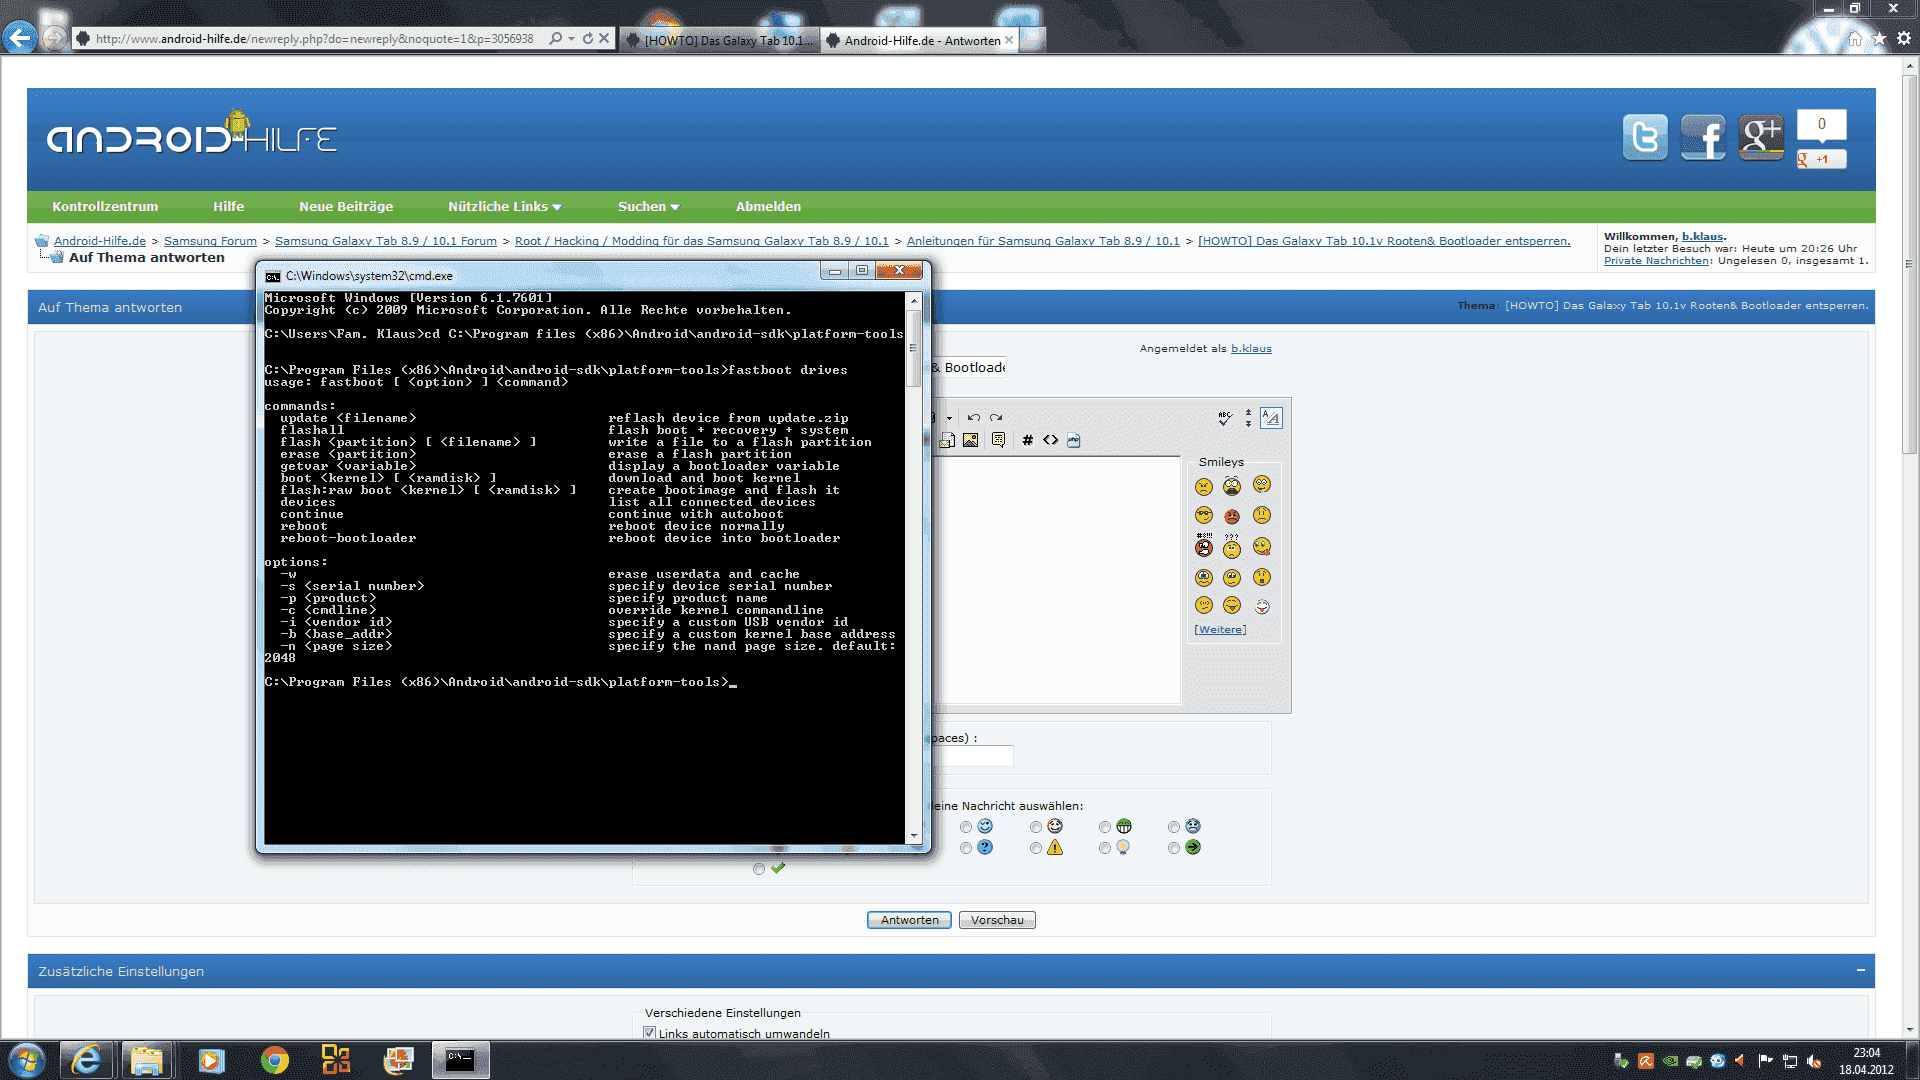Click the cmd.exe window scroll-down arrow
The image size is (1920, 1080).
[913, 836]
